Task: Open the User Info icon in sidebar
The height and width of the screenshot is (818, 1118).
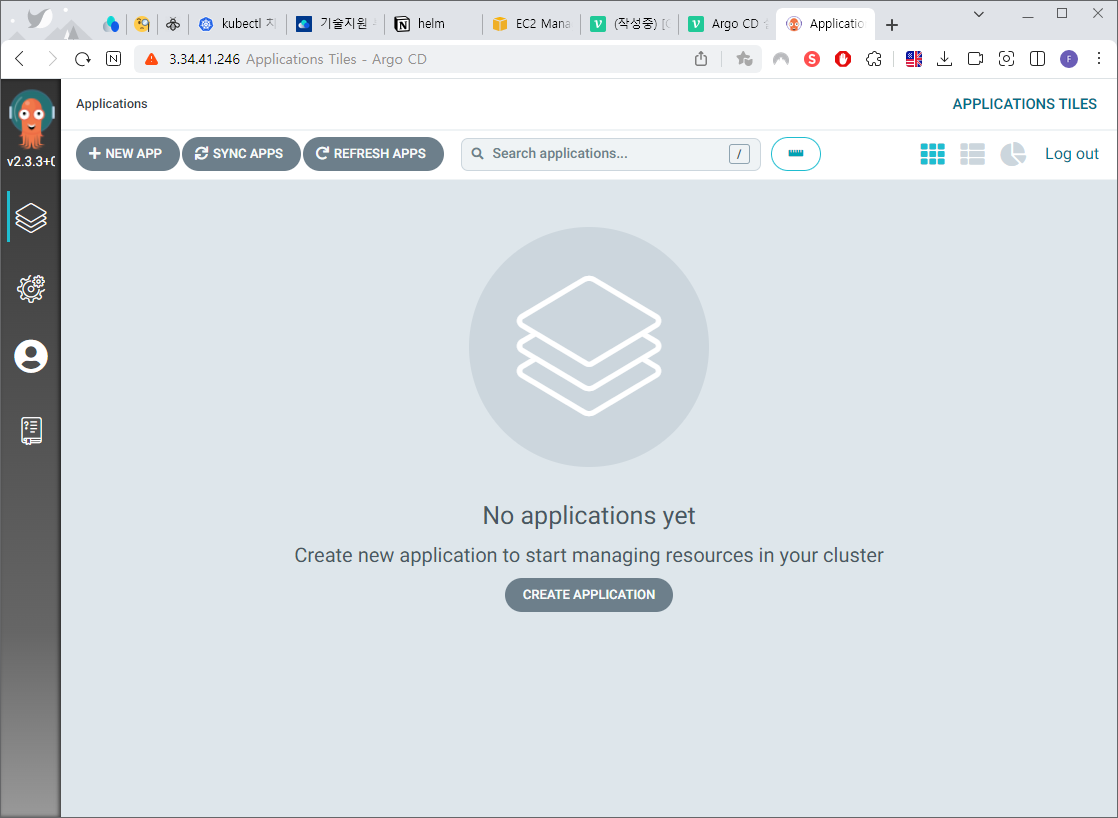Action: pyautogui.click(x=31, y=357)
